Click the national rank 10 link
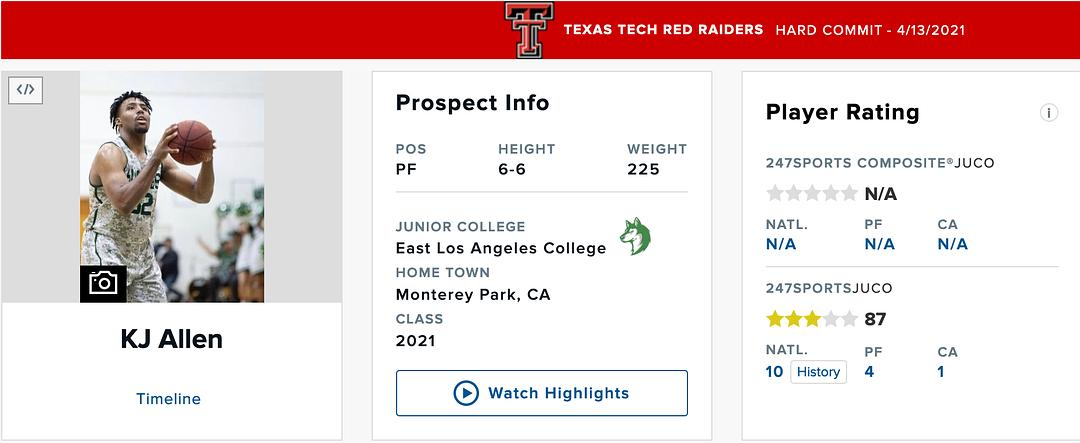This screenshot has width=1080, height=443. coord(774,372)
